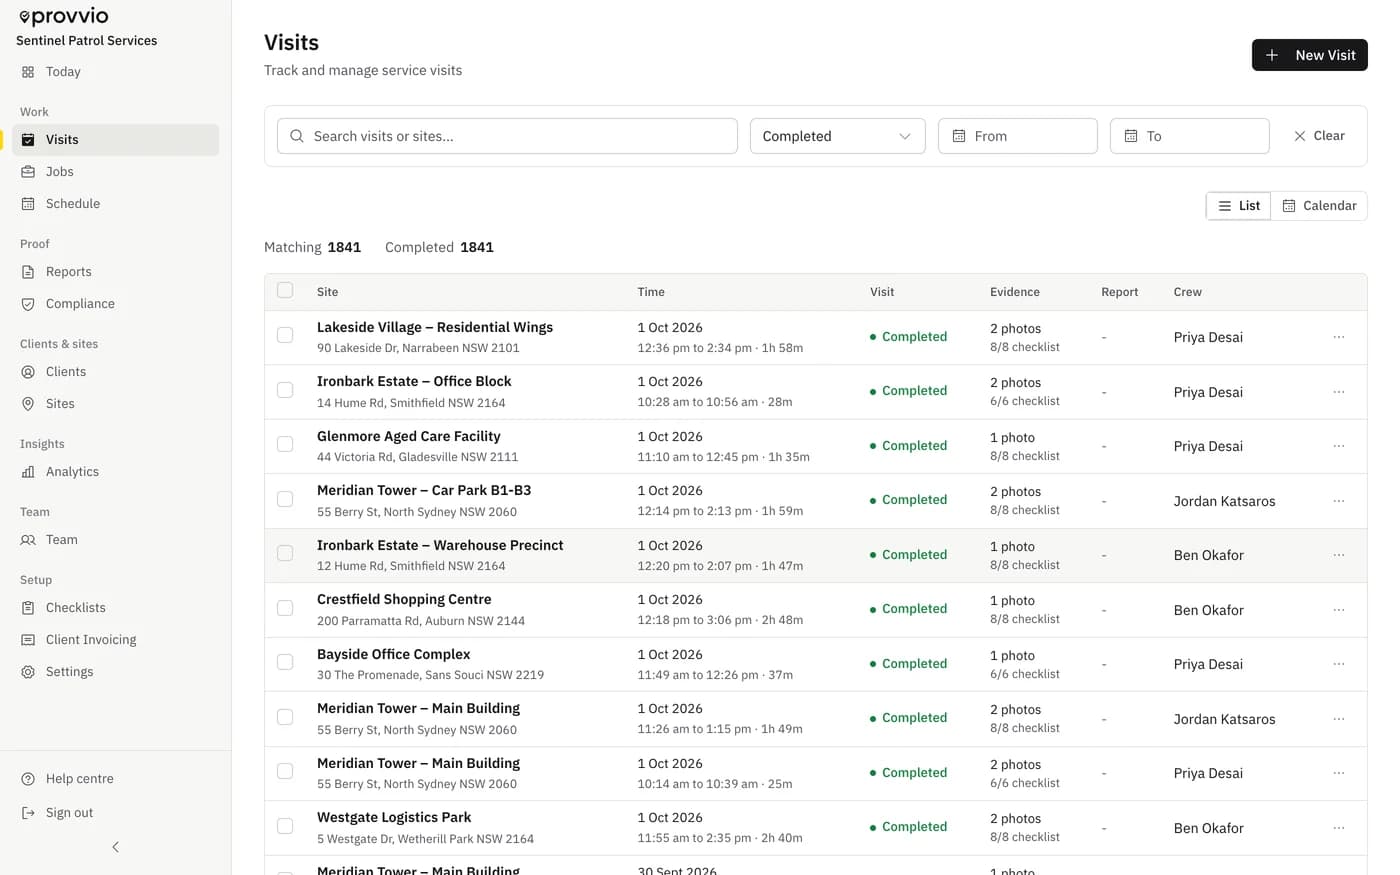
Task: Open the To date picker
Action: click(x=1190, y=136)
